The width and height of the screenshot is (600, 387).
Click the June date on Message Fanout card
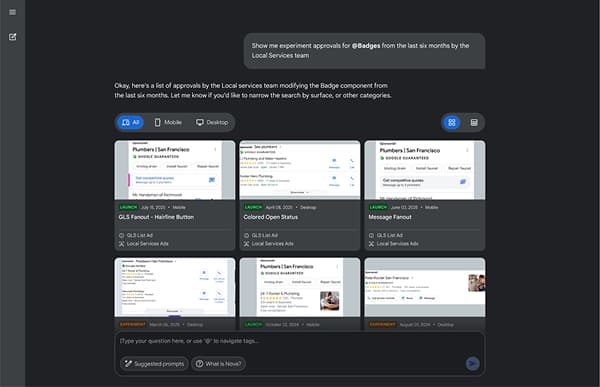tap(404, 207)
